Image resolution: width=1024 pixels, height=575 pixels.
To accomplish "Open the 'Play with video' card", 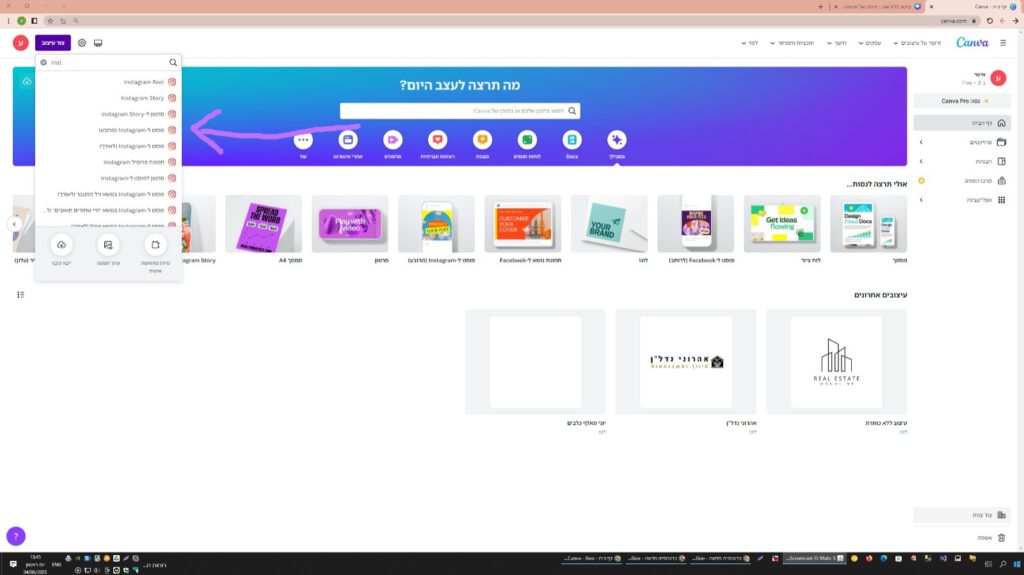I will tap(350, 223).
